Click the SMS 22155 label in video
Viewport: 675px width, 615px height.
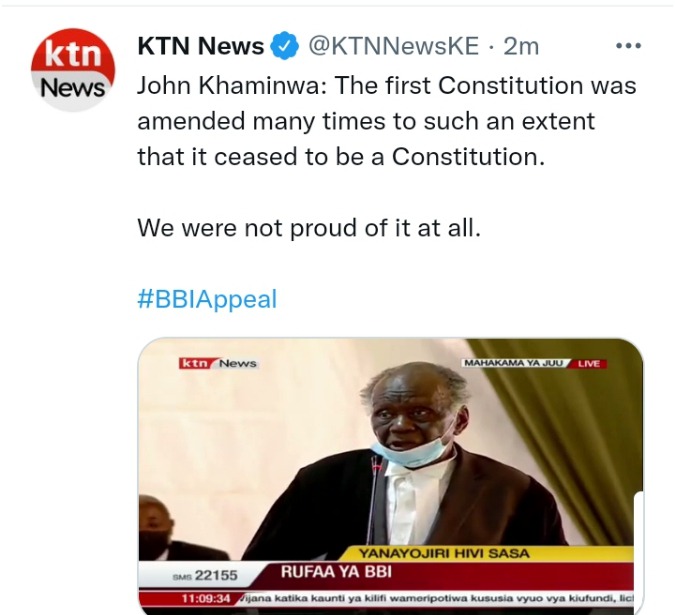[205, 575]
